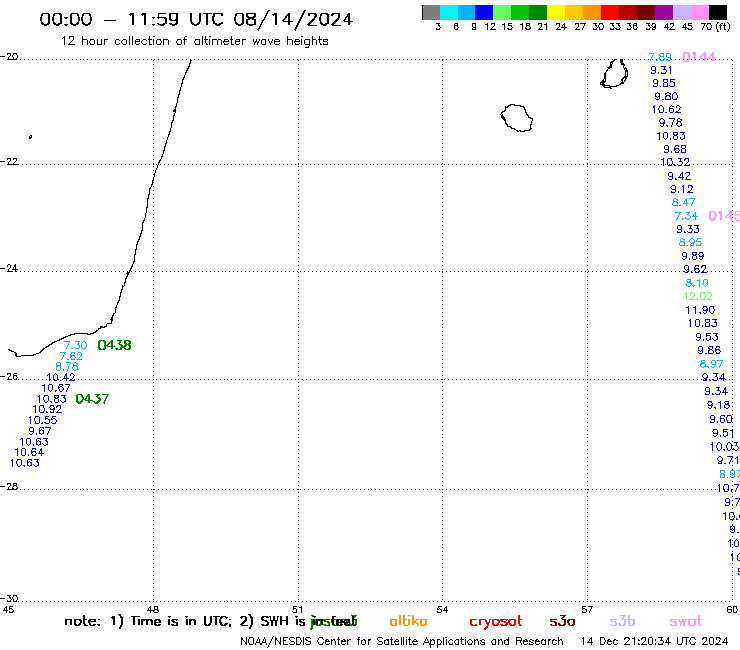Click the legend tick label 24
The width and height of the screenshot is (740, 650).
tap(561, 27)
